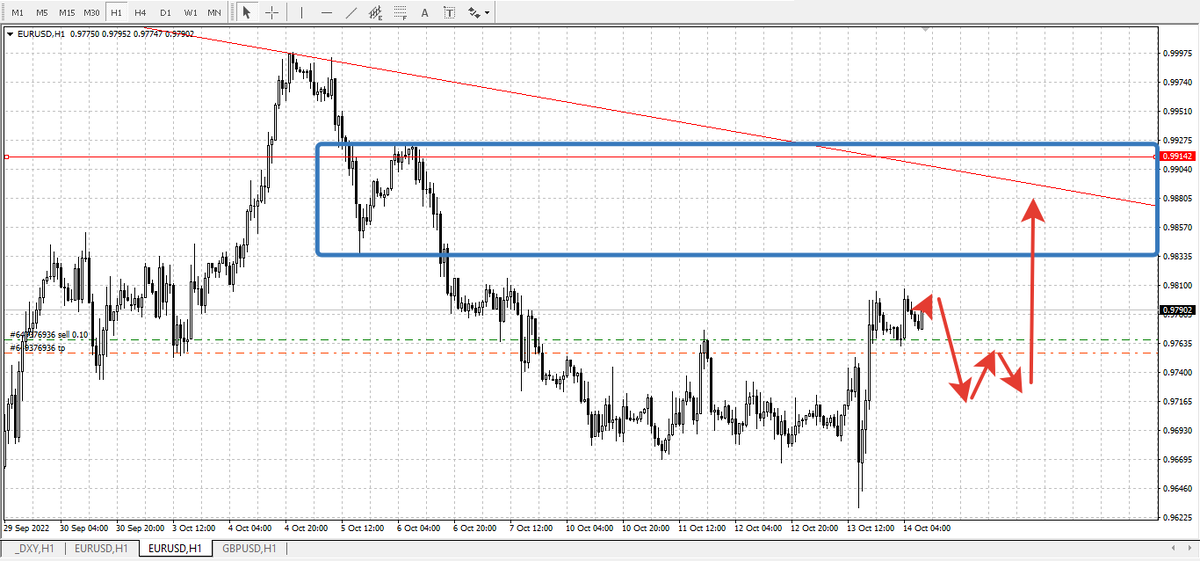Image resolution: width=1200 pixels, height=561 pixels.
Task: Switch chart to M1 timeframe
Action: (x=16, y=13)
